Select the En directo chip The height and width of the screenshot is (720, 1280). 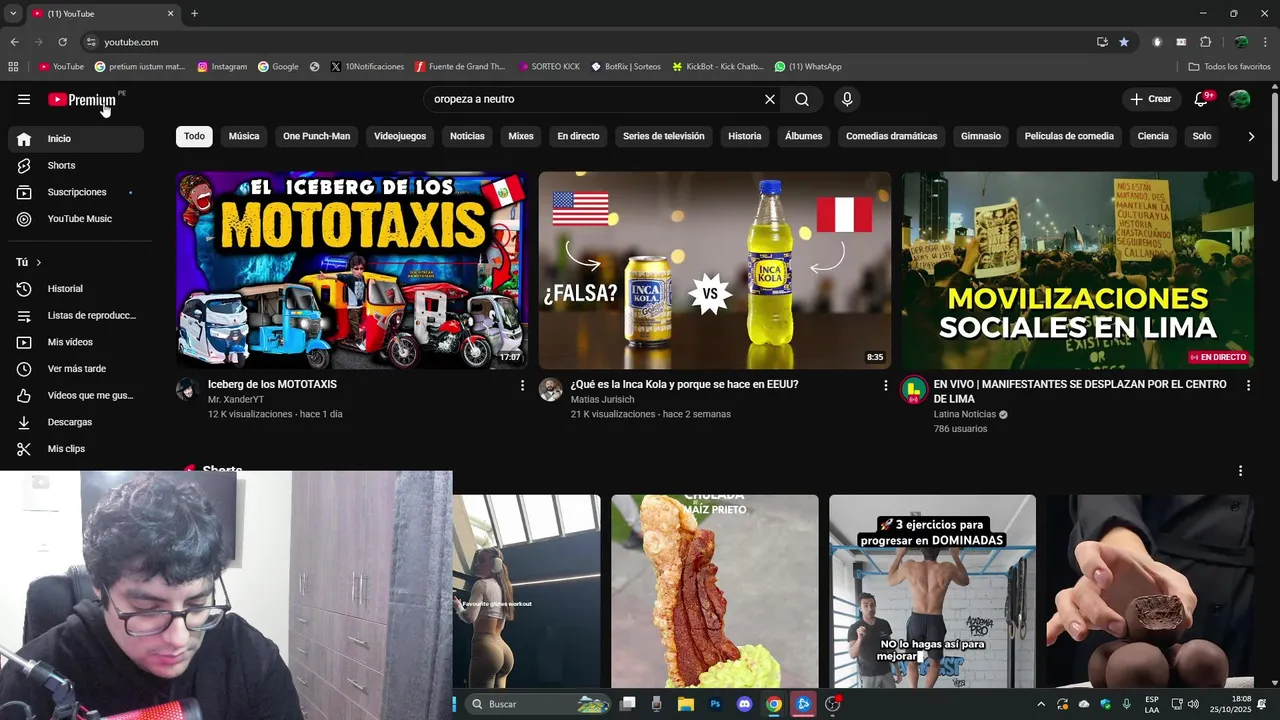coord(578,136)
